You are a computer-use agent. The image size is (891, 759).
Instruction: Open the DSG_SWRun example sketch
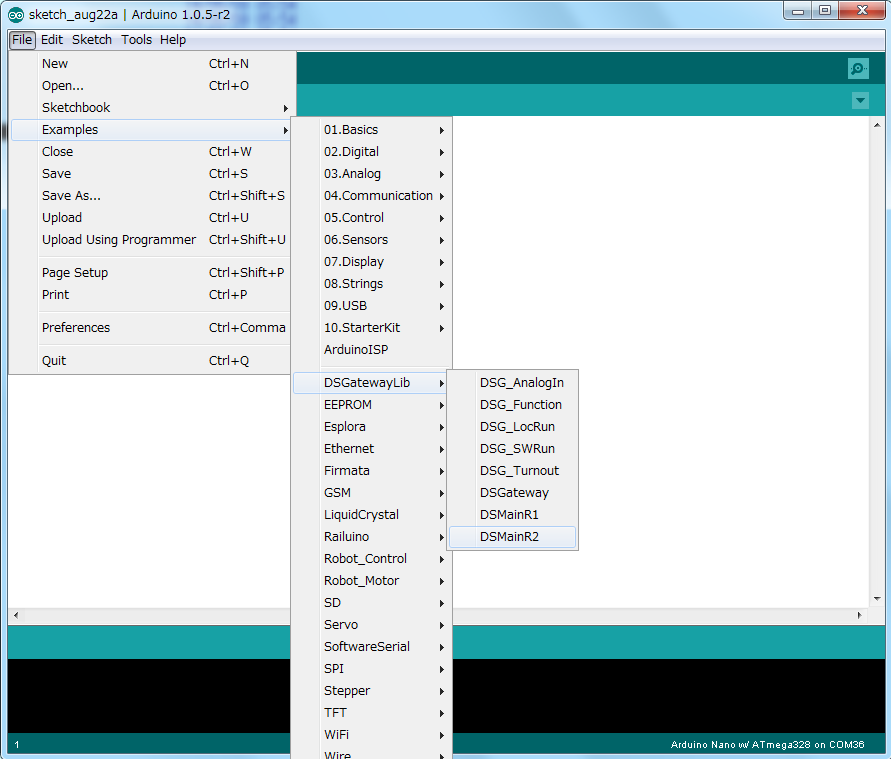(x=513, y=449)
